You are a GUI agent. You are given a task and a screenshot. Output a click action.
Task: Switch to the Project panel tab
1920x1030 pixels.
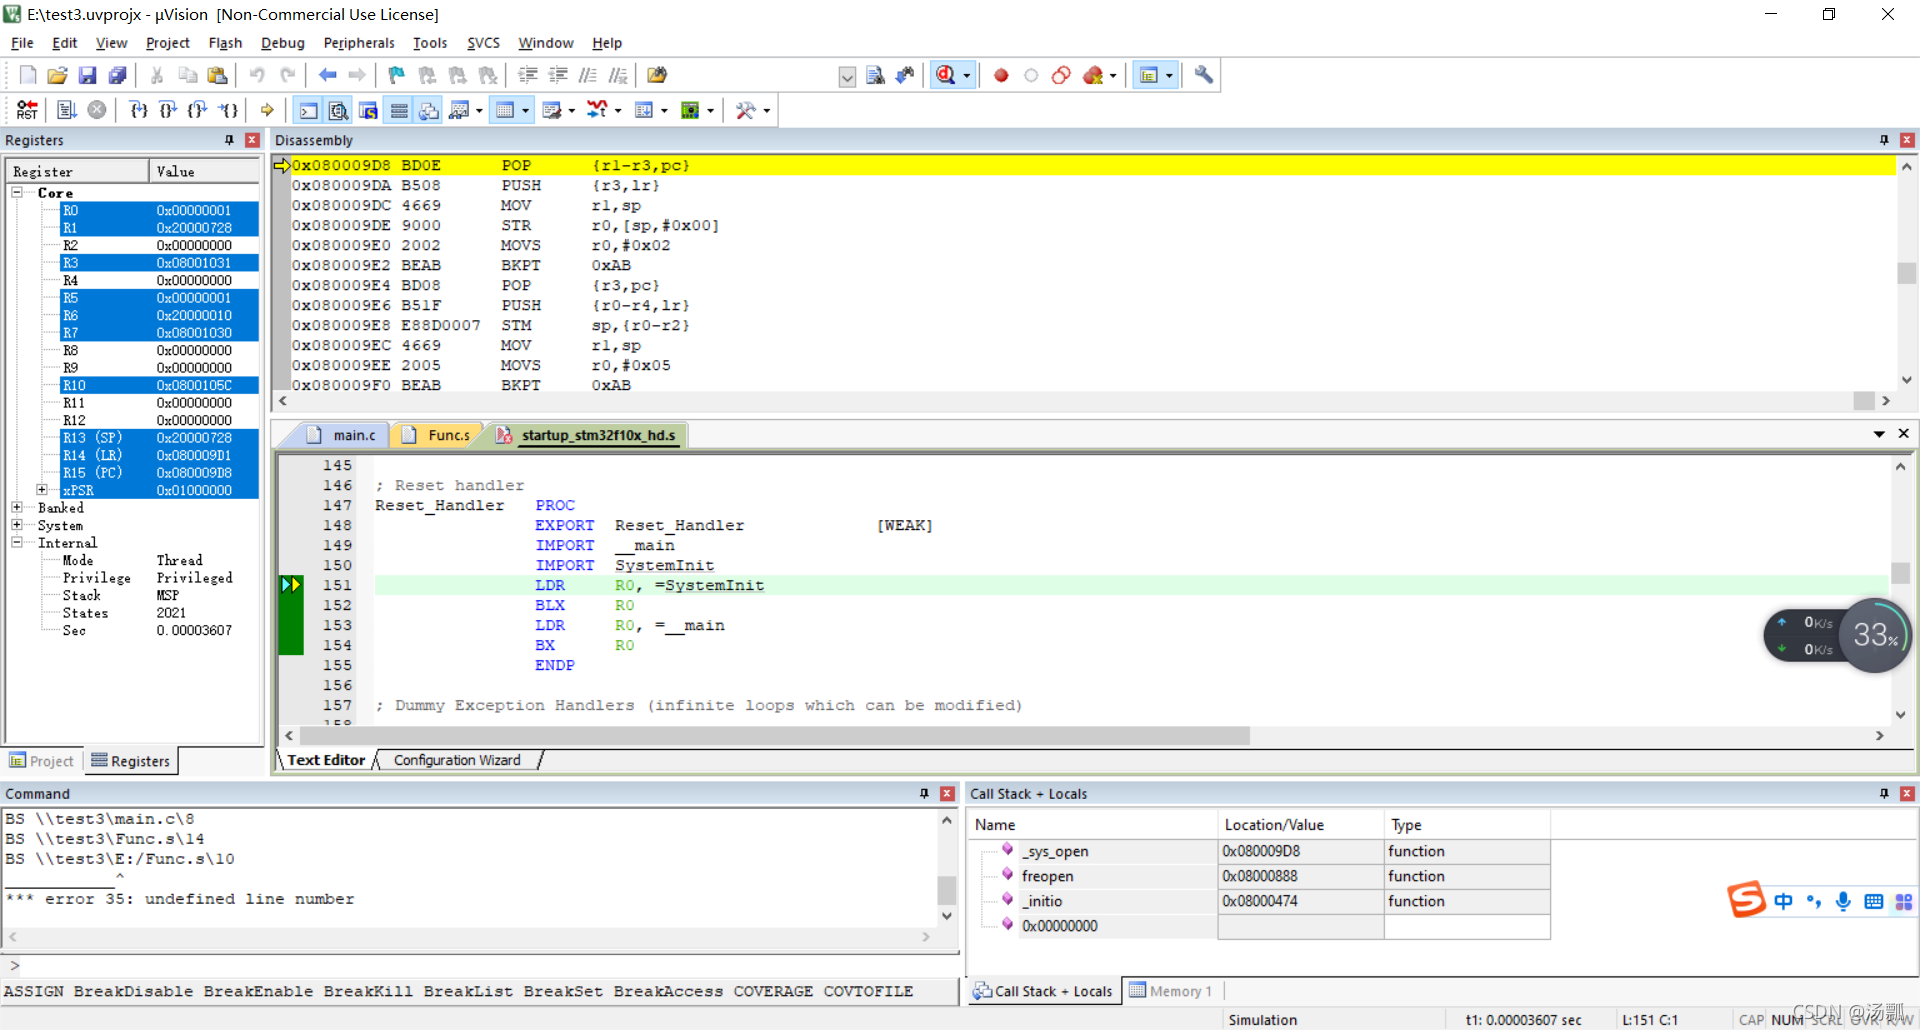point(43,761)
